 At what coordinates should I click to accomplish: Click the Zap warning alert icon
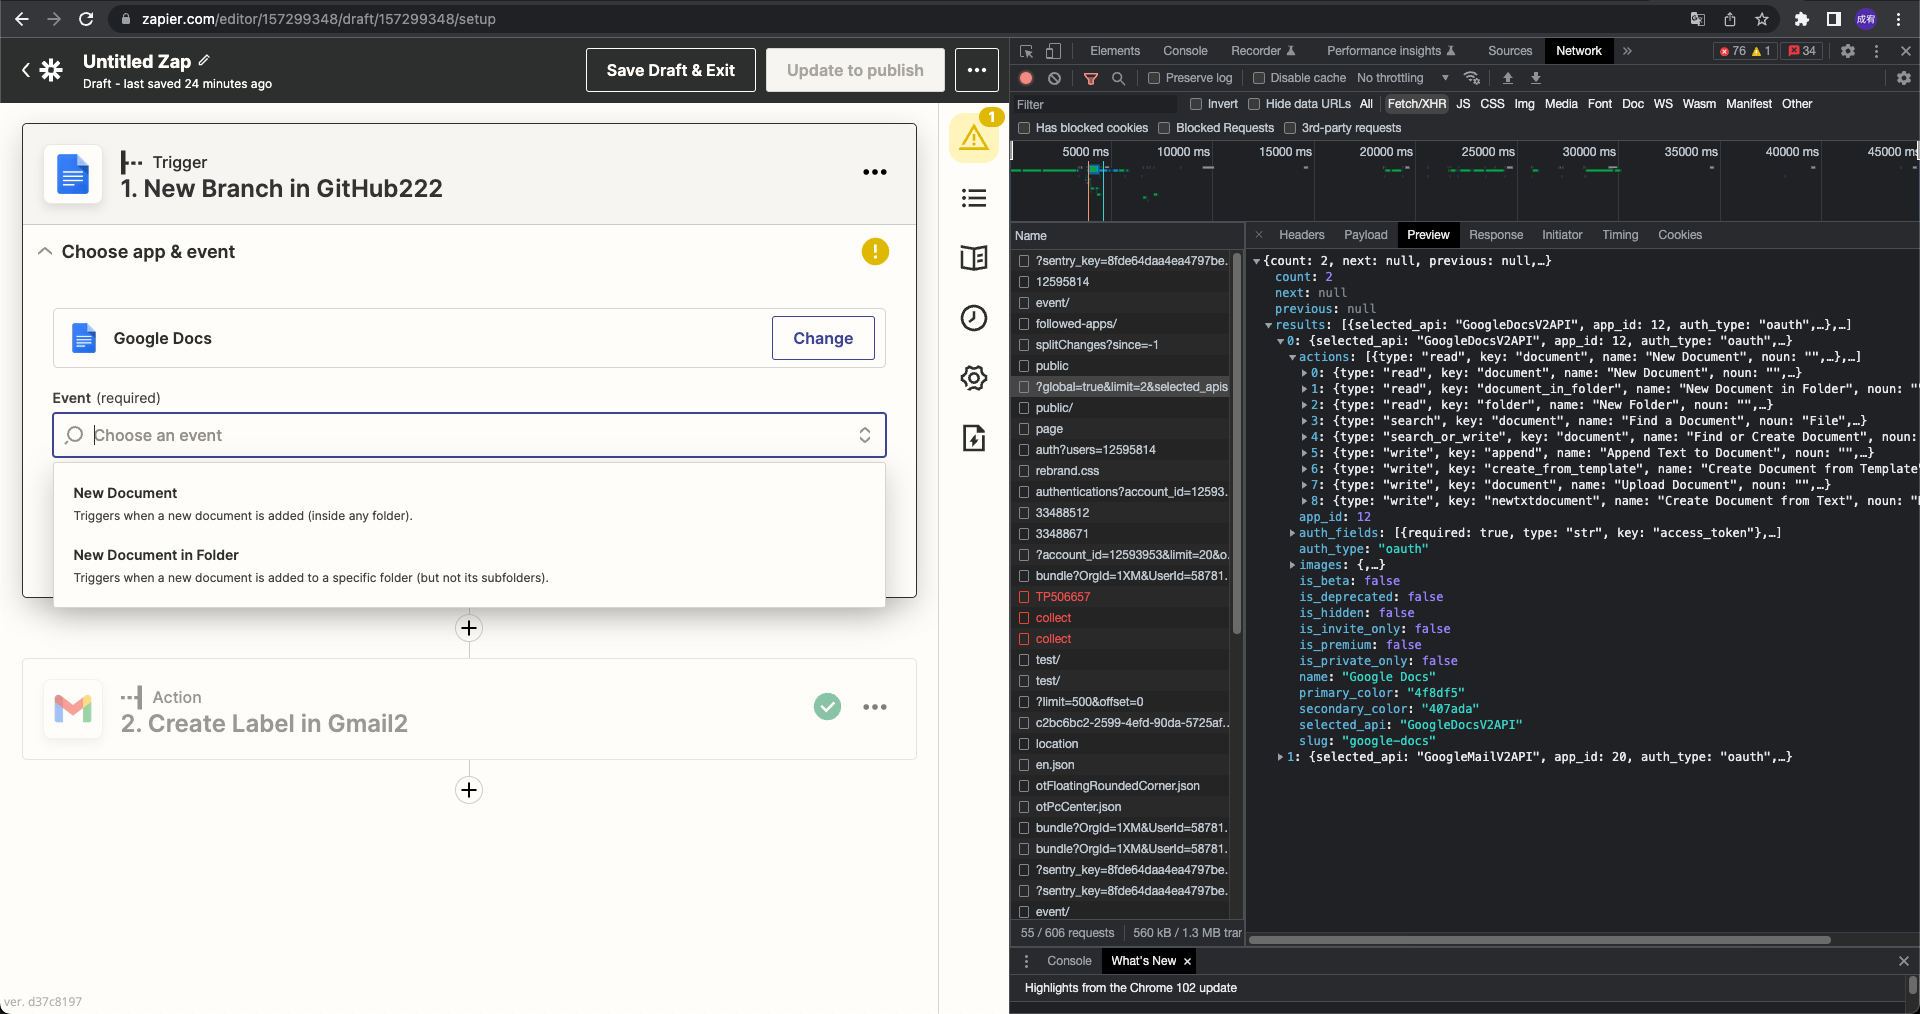coord(973,138)
